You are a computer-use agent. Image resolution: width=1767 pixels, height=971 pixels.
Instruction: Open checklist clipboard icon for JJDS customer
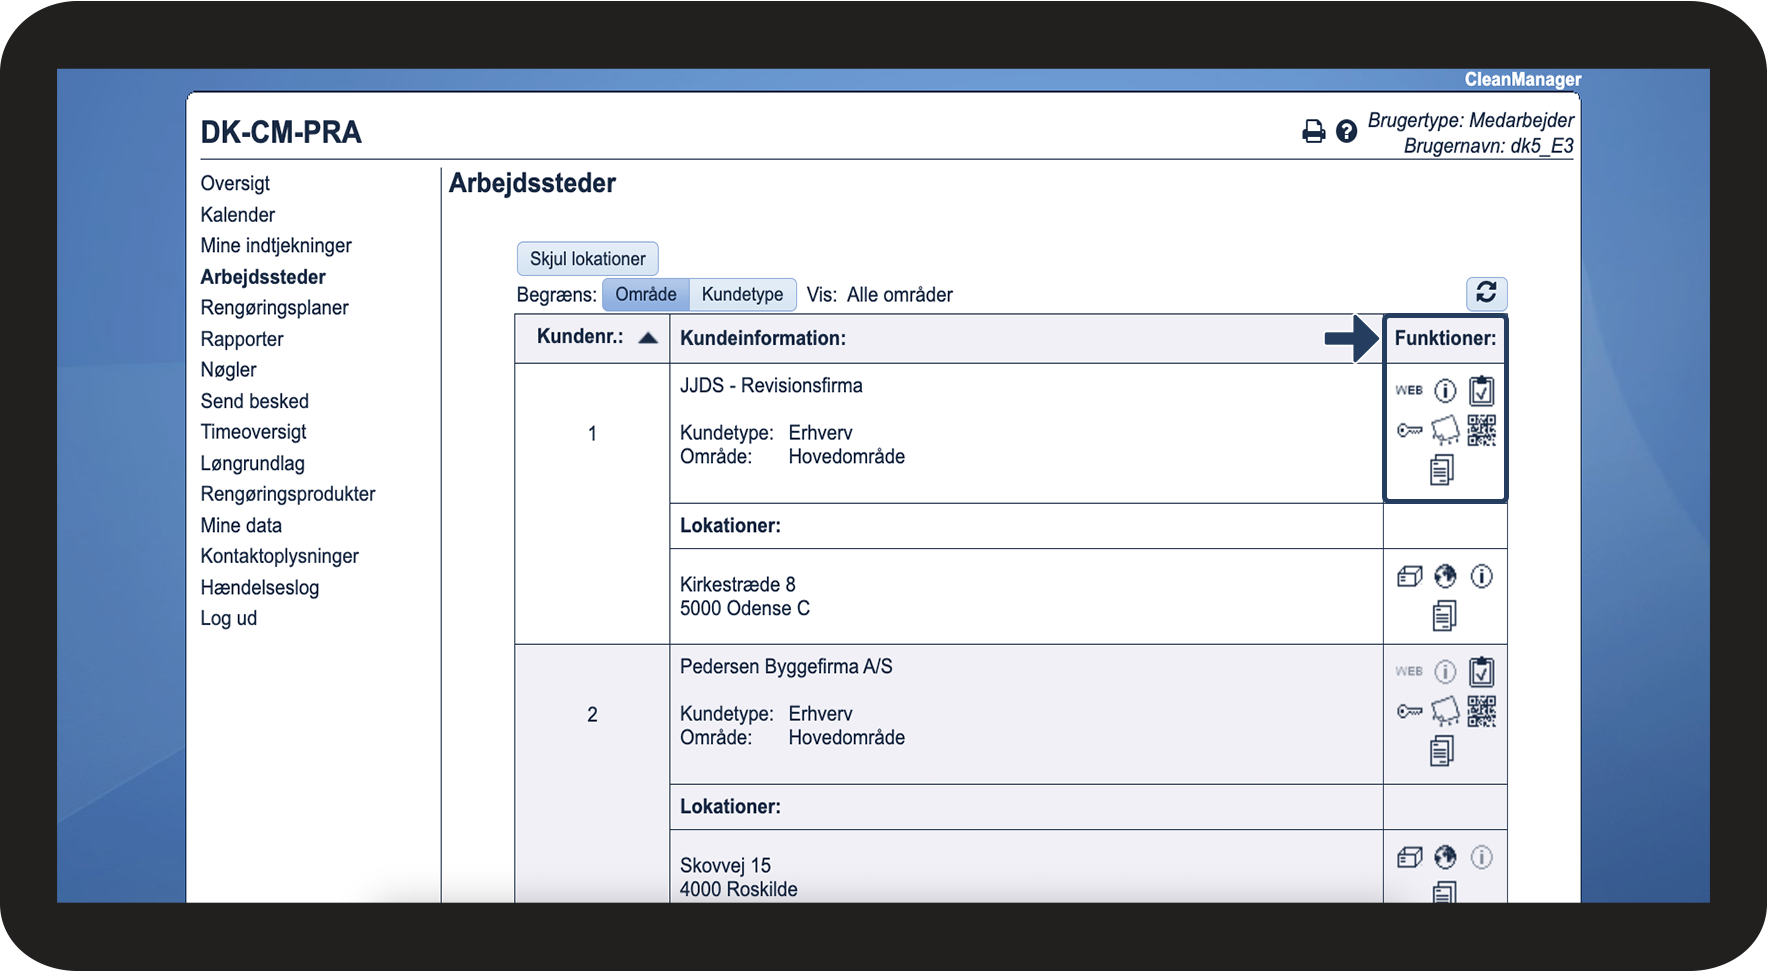click(x=1481, y=390)
